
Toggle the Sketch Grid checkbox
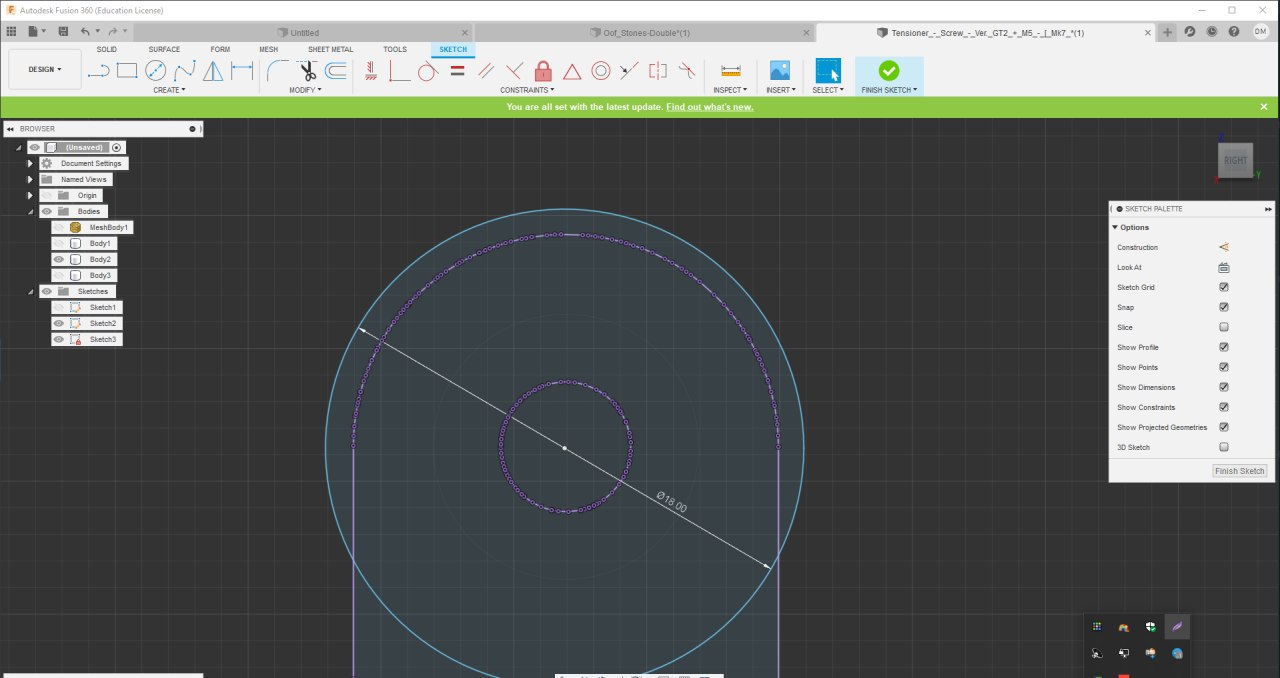[1224, 287]
